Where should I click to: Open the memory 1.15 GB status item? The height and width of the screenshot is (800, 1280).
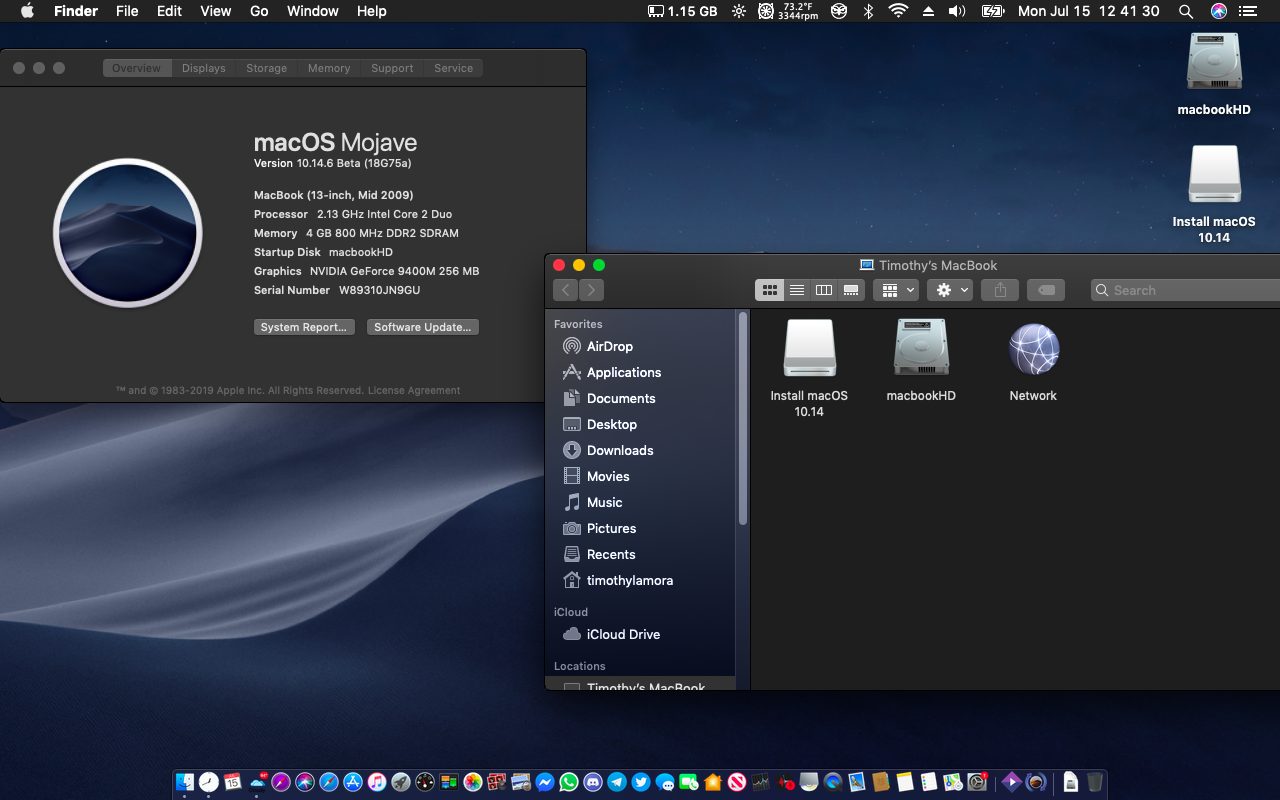pyautogui.click(x=683, y=11)
